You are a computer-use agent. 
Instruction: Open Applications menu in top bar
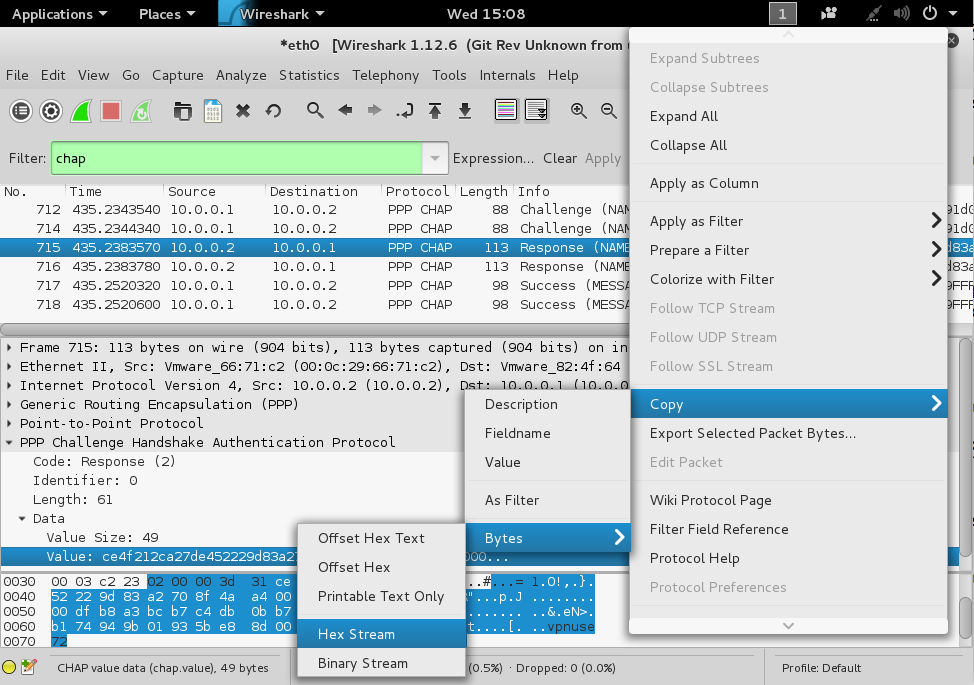59,14
